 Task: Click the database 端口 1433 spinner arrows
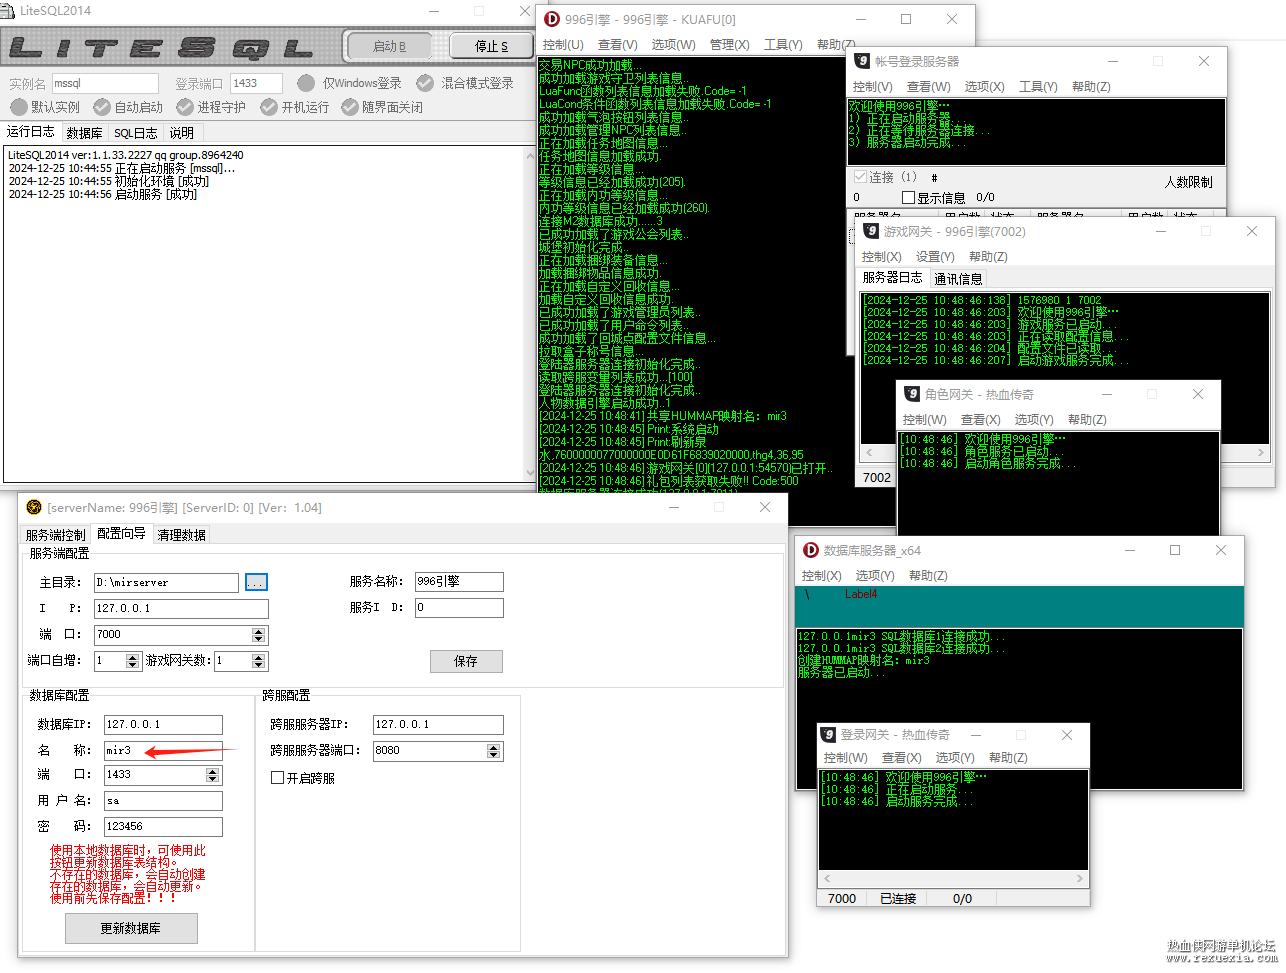click(212, 775)
